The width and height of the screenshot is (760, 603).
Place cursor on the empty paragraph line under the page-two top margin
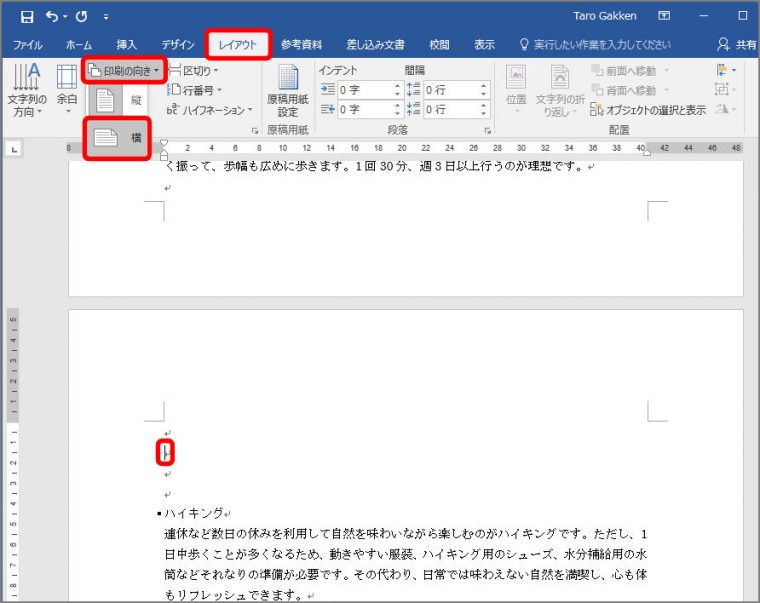coord(167,433)
